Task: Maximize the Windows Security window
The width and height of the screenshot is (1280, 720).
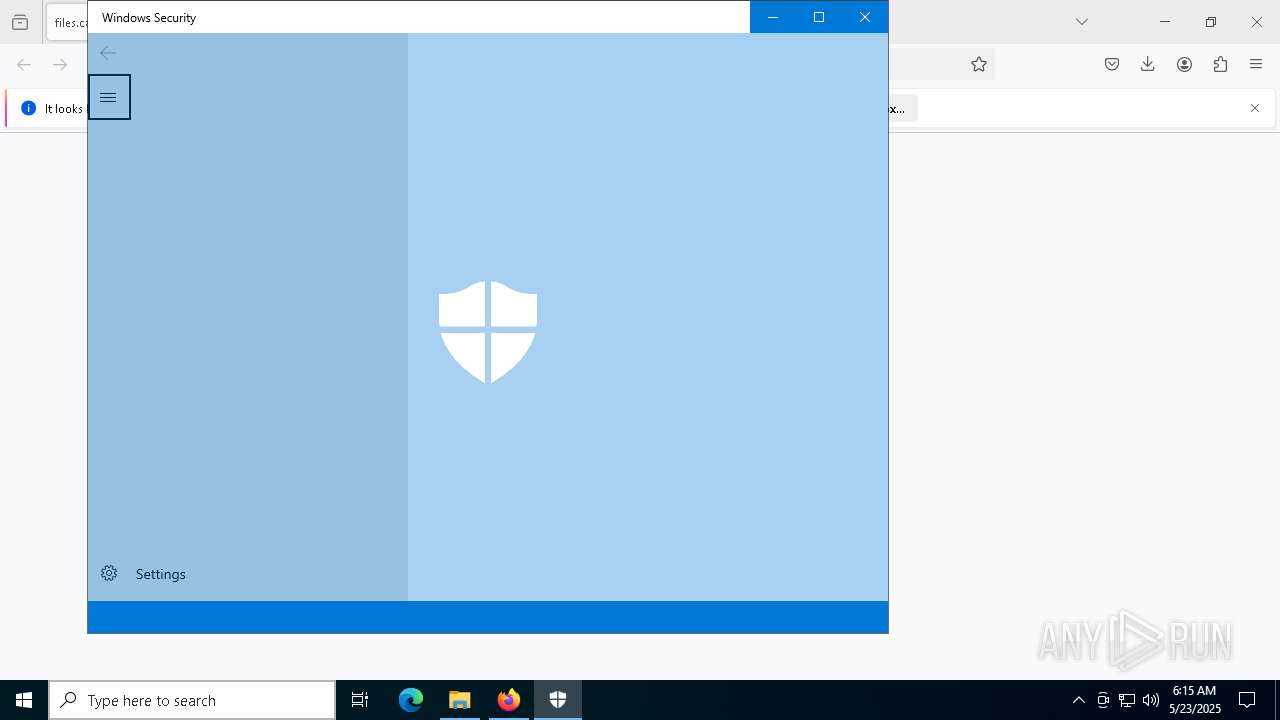Action: [x=819, y=17]
